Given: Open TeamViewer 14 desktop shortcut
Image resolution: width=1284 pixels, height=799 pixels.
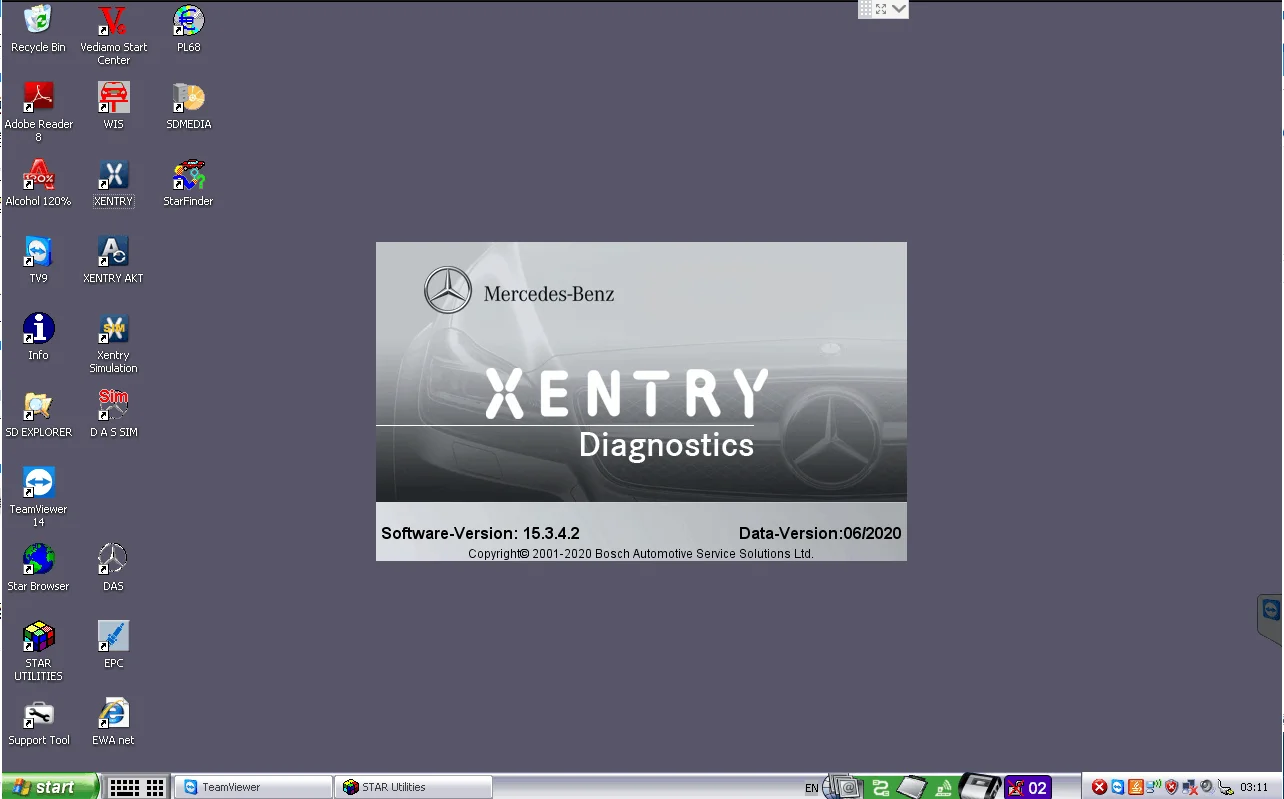Looking at the screenshot, I should point(38,497).
